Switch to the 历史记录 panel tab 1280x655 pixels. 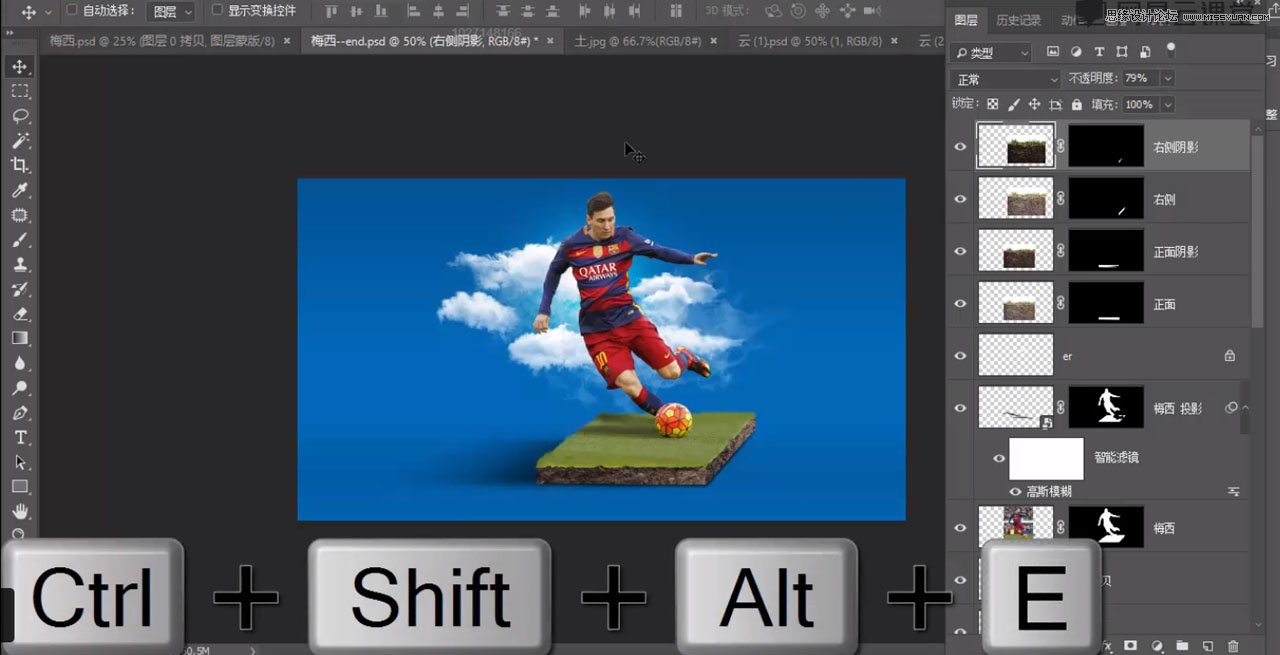[1018, 20]
